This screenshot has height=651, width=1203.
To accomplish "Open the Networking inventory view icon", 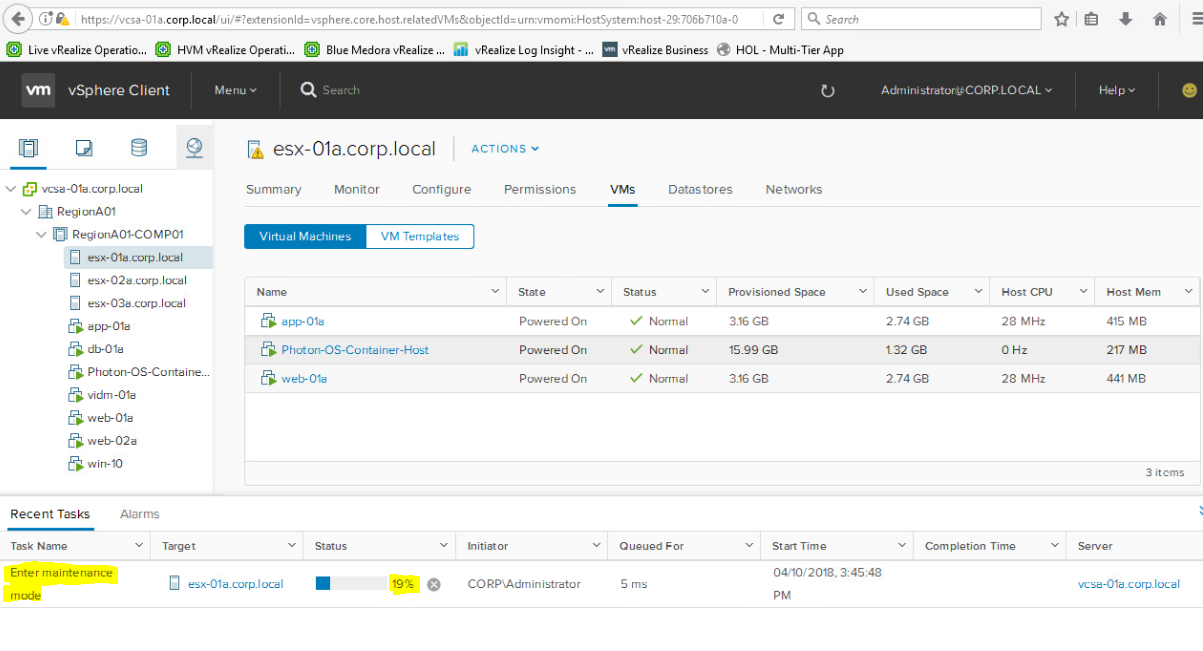I will 194,148.
